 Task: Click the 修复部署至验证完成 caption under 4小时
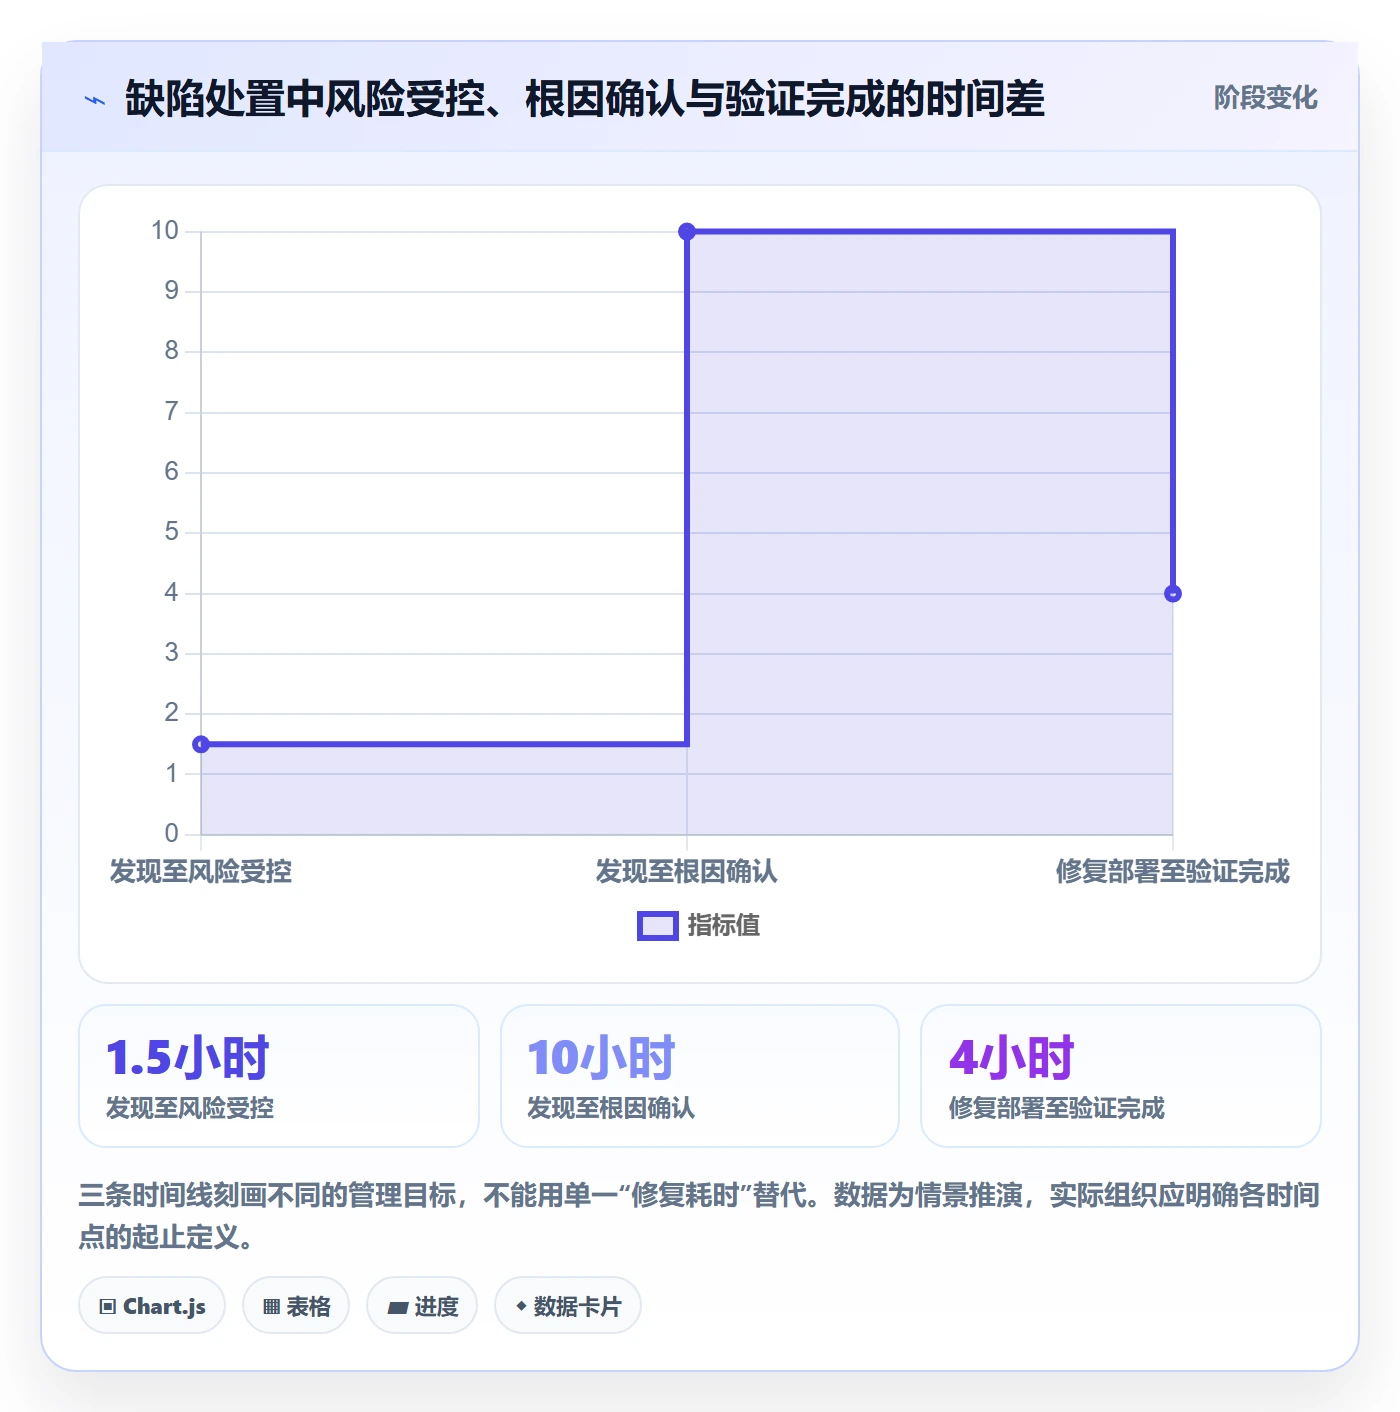point(1057,1108)
